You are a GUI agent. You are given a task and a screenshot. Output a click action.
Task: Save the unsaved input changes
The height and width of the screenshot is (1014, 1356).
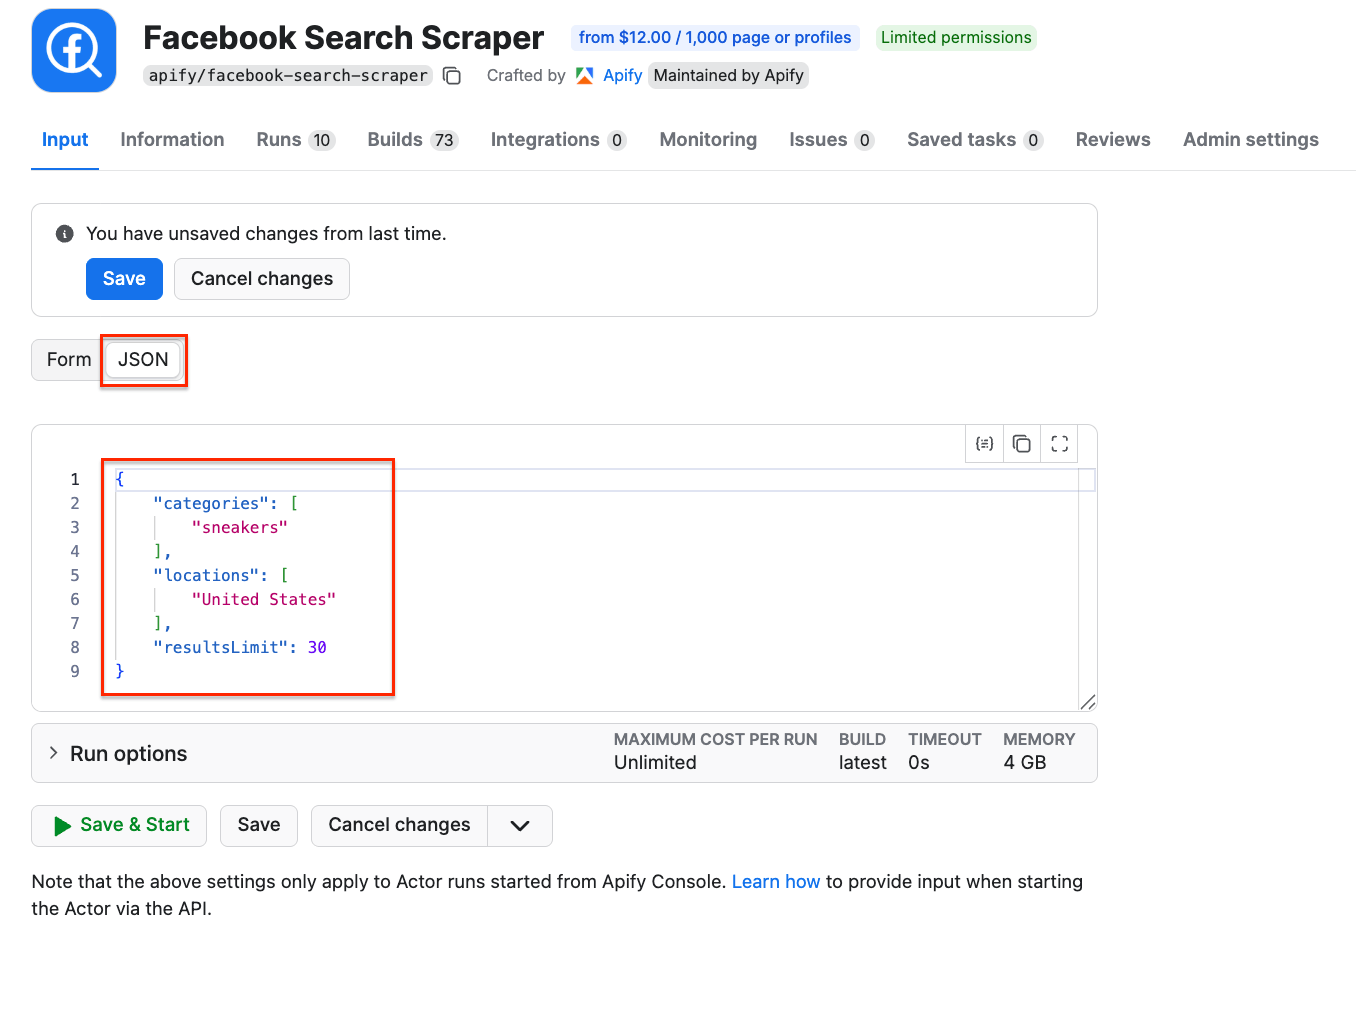click(124, 279)
